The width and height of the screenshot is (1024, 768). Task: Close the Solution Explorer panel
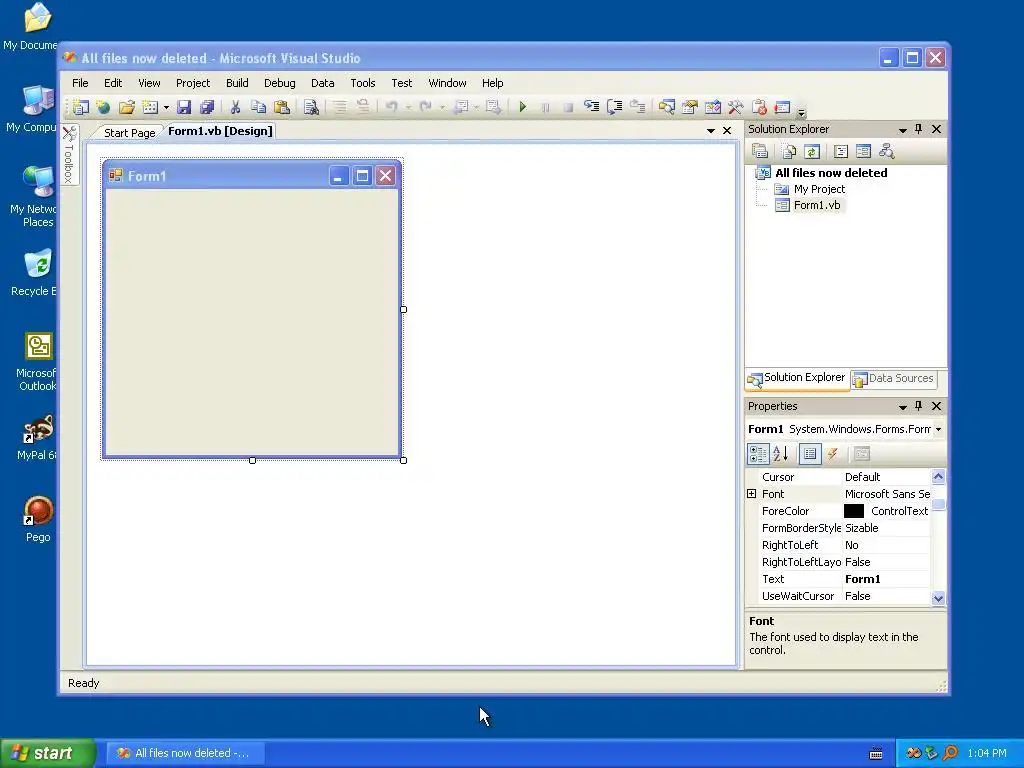click(936, 129)
